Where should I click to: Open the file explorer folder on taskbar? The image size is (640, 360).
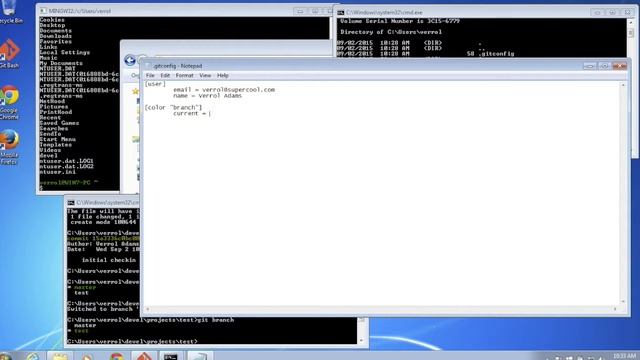click(x=60, y=357)
